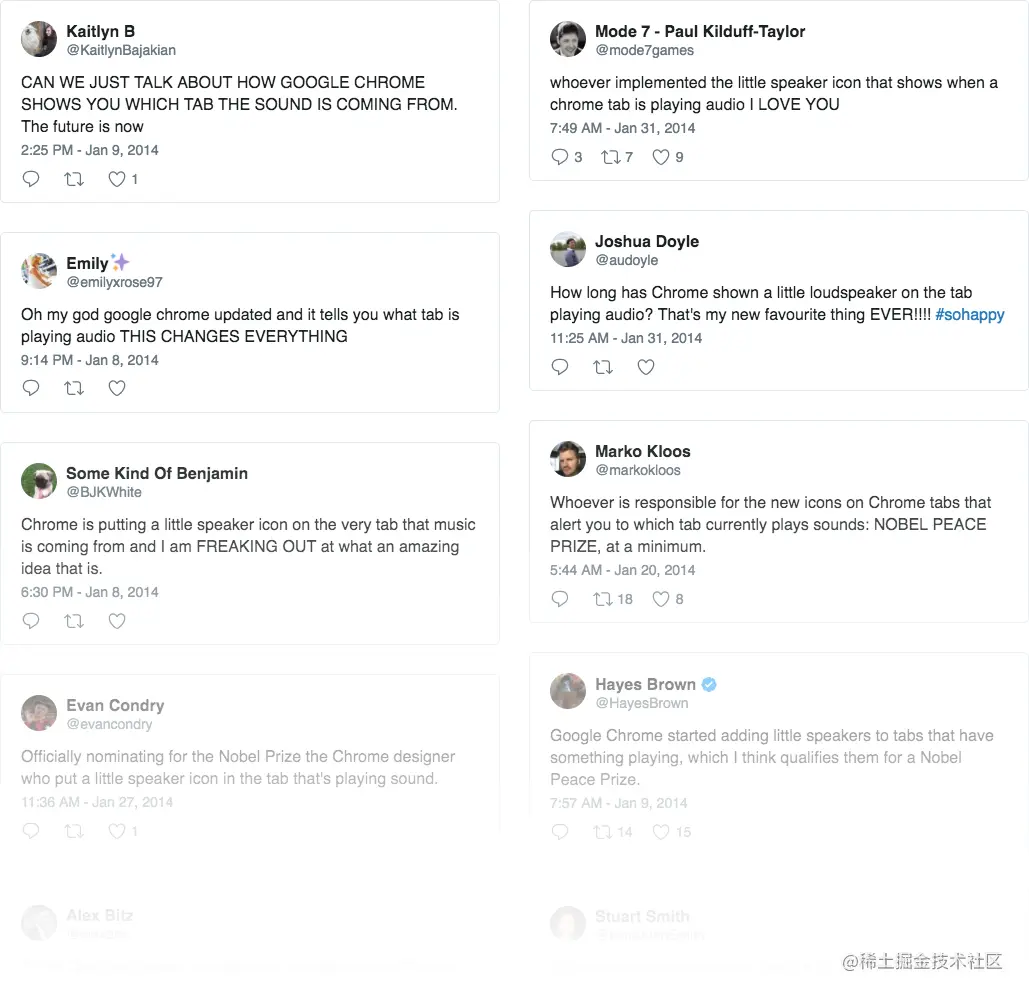1029x998 pixels.
Task: Open the @KaitlynBajakian handle link
Action: point(121,50)
